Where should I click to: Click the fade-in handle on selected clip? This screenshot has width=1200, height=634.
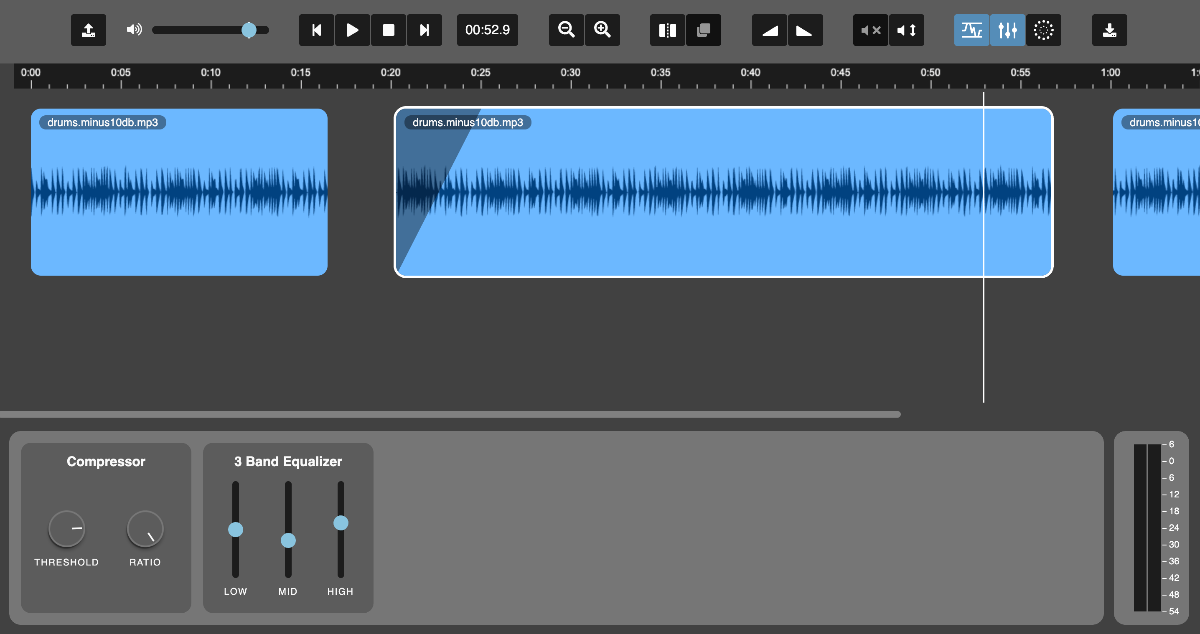point(440,190)
